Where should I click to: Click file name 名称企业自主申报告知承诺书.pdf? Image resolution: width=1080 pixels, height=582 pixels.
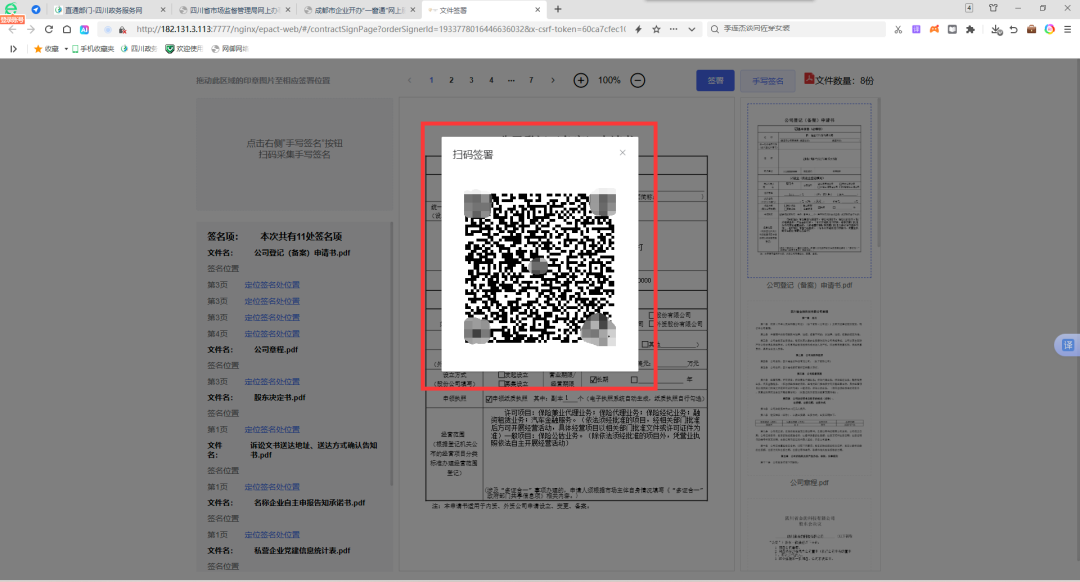pos(309,503)
